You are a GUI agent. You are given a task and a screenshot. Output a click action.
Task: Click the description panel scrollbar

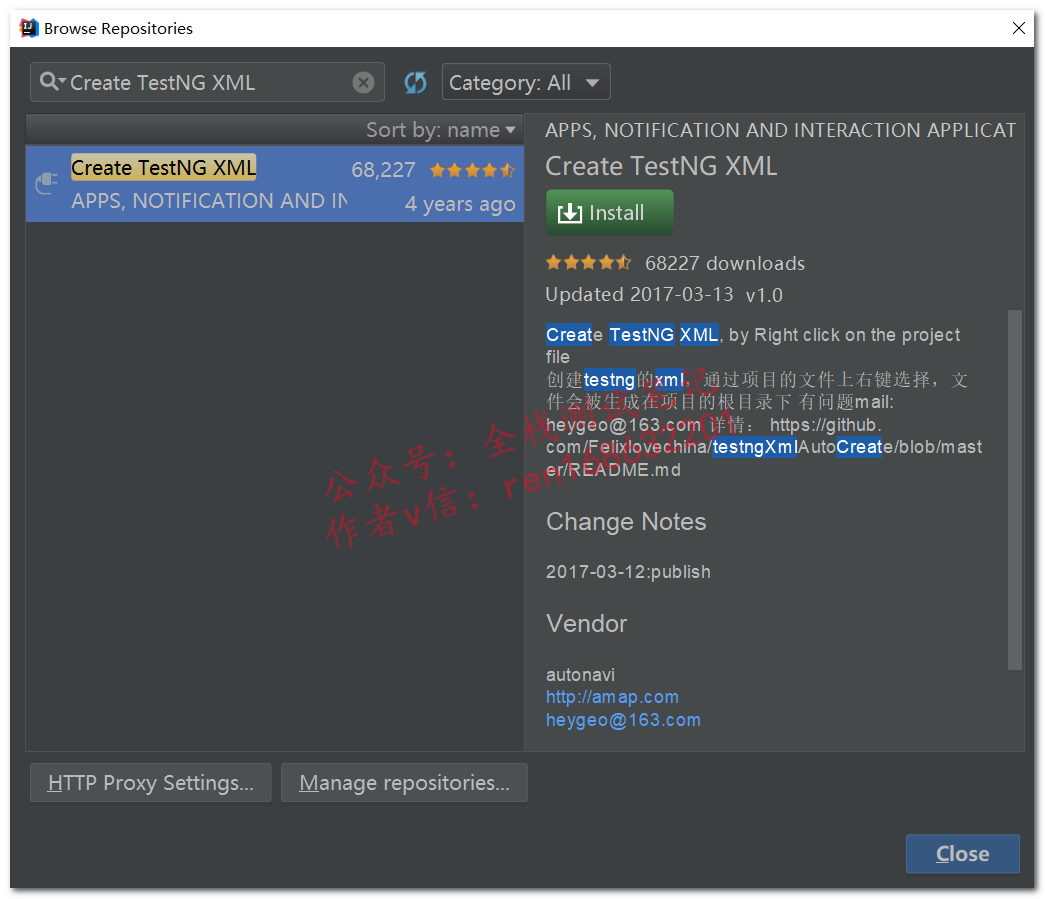coord(1014,489)
